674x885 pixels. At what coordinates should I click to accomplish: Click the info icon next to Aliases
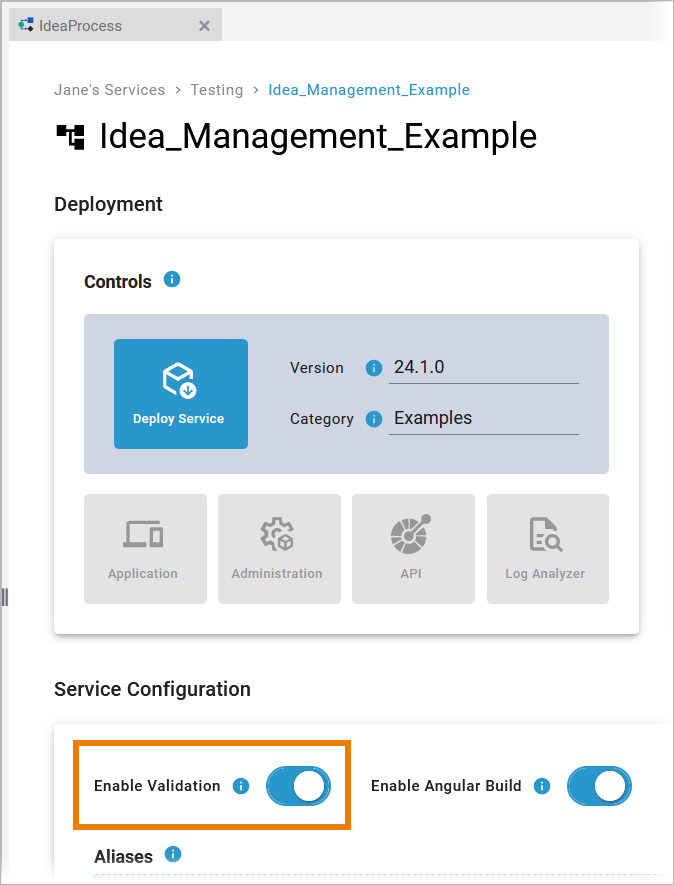click(x=173, y=854)
